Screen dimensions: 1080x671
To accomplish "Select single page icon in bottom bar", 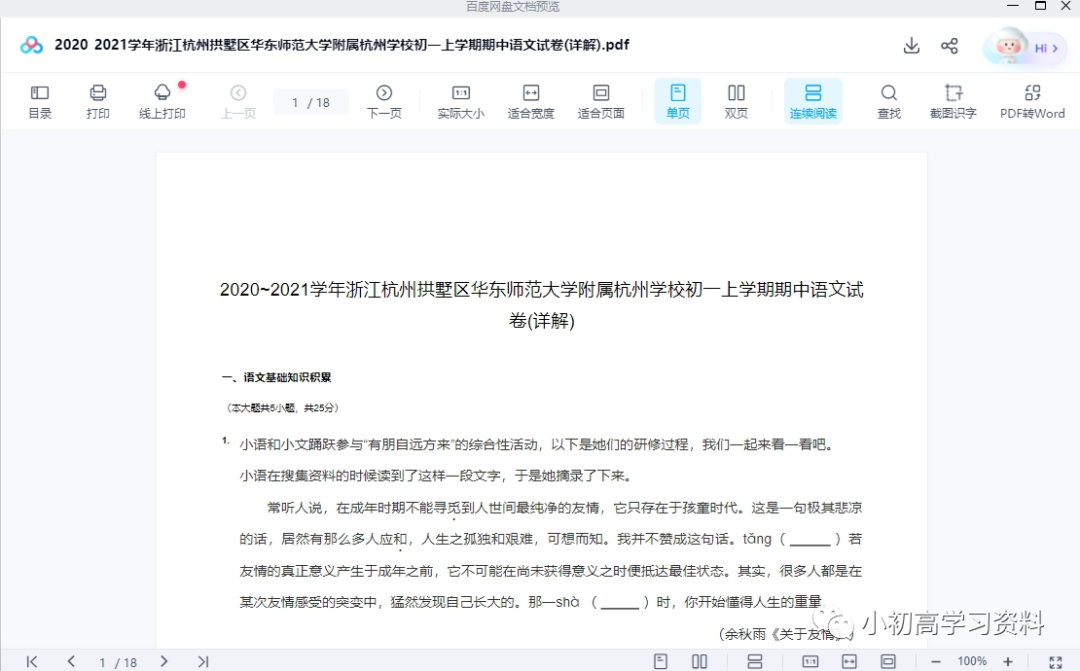I will (x=661, y=661).
